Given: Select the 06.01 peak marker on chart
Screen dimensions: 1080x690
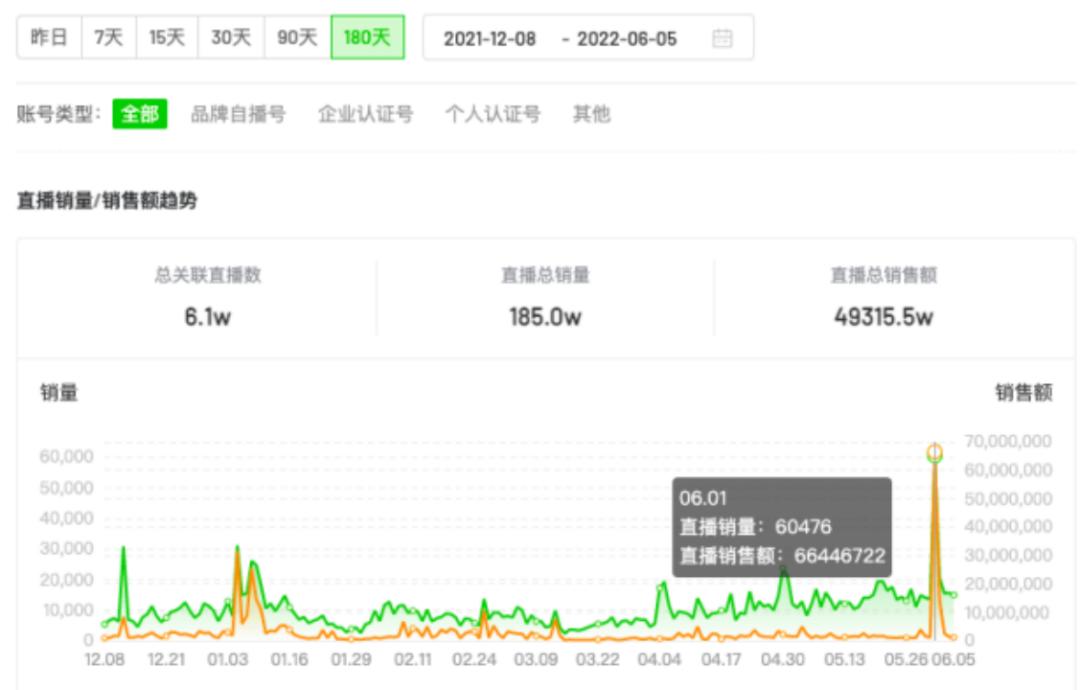Looking at the screenshot, I should coord(935,455).
